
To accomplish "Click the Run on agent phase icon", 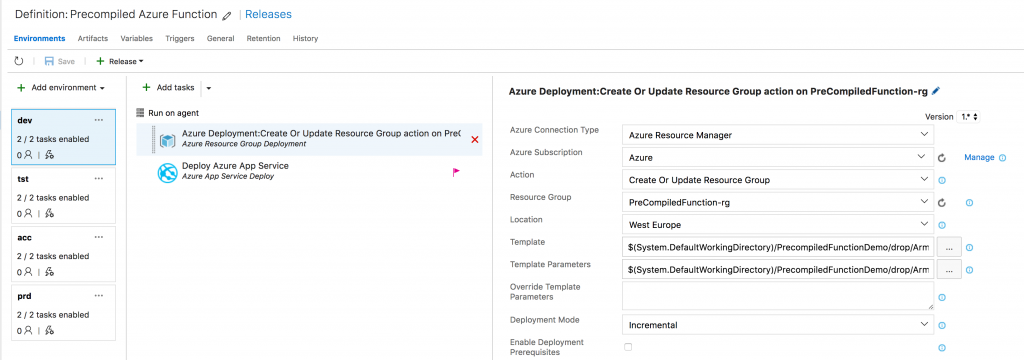I will click(x=140, y=112).
